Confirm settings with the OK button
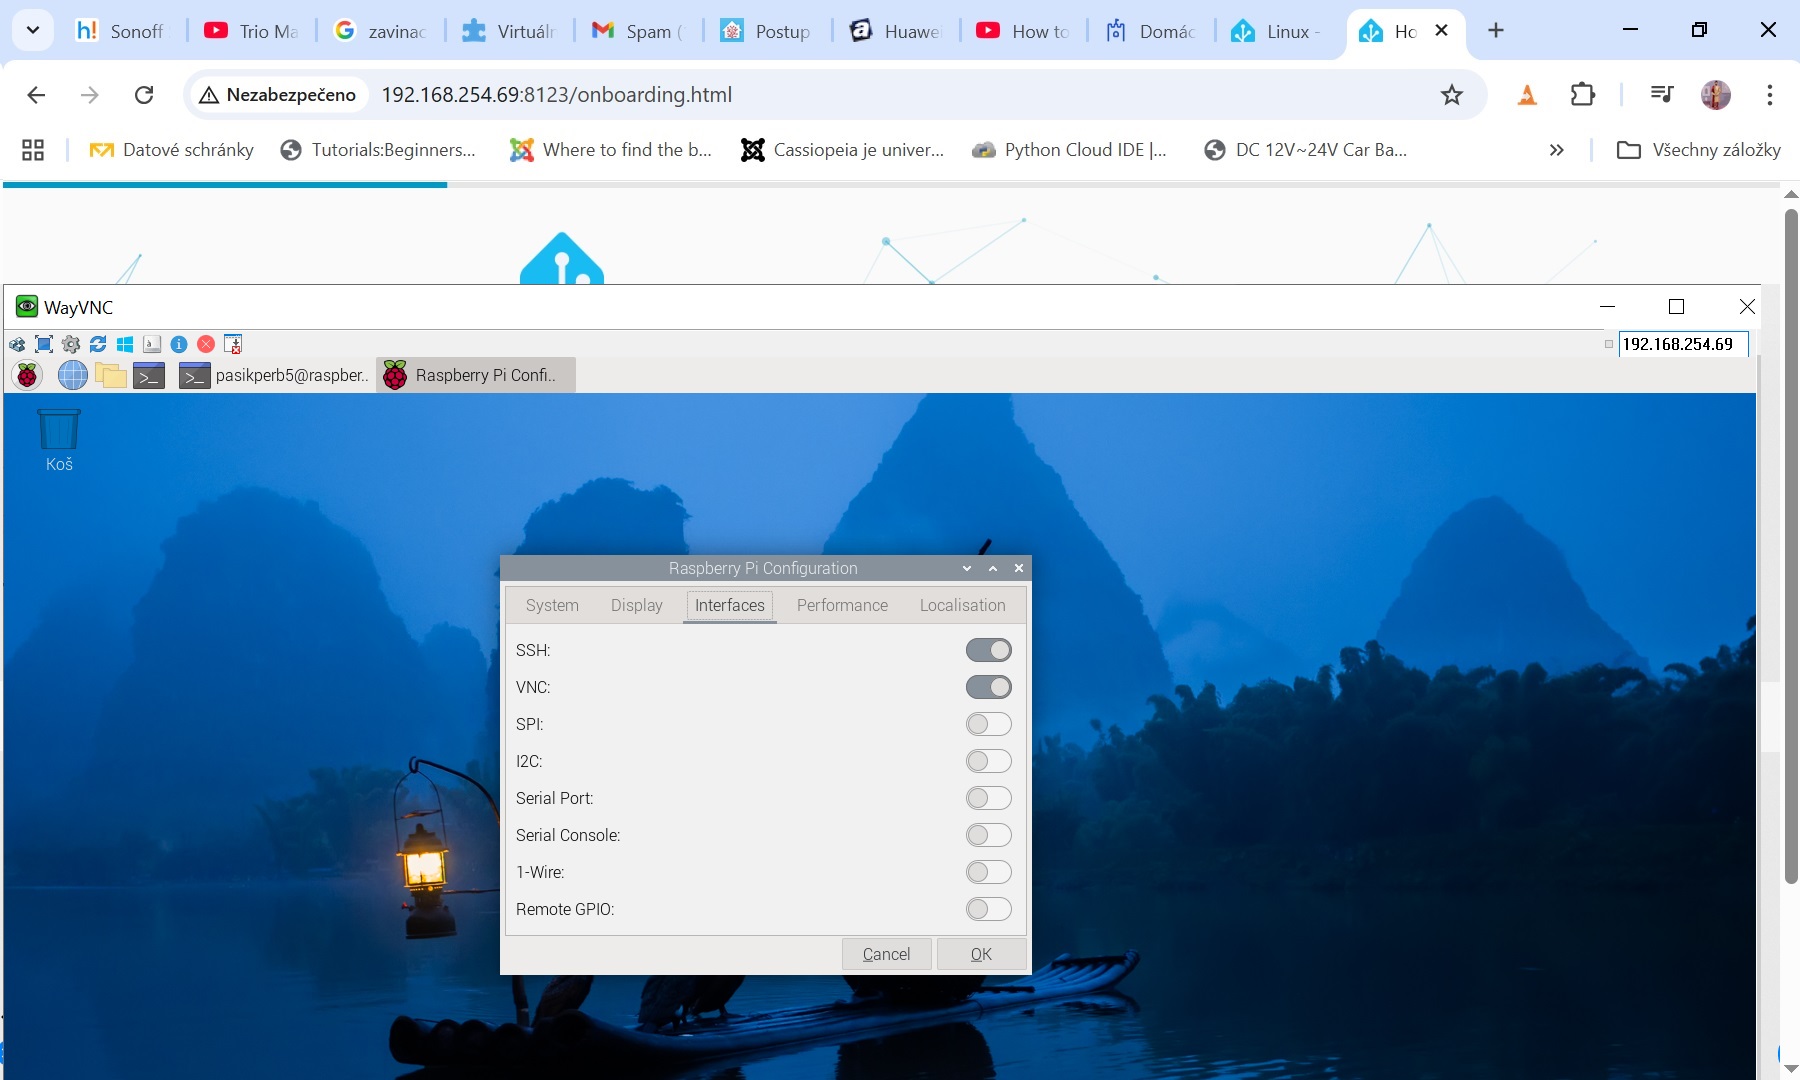 point(981,953)
